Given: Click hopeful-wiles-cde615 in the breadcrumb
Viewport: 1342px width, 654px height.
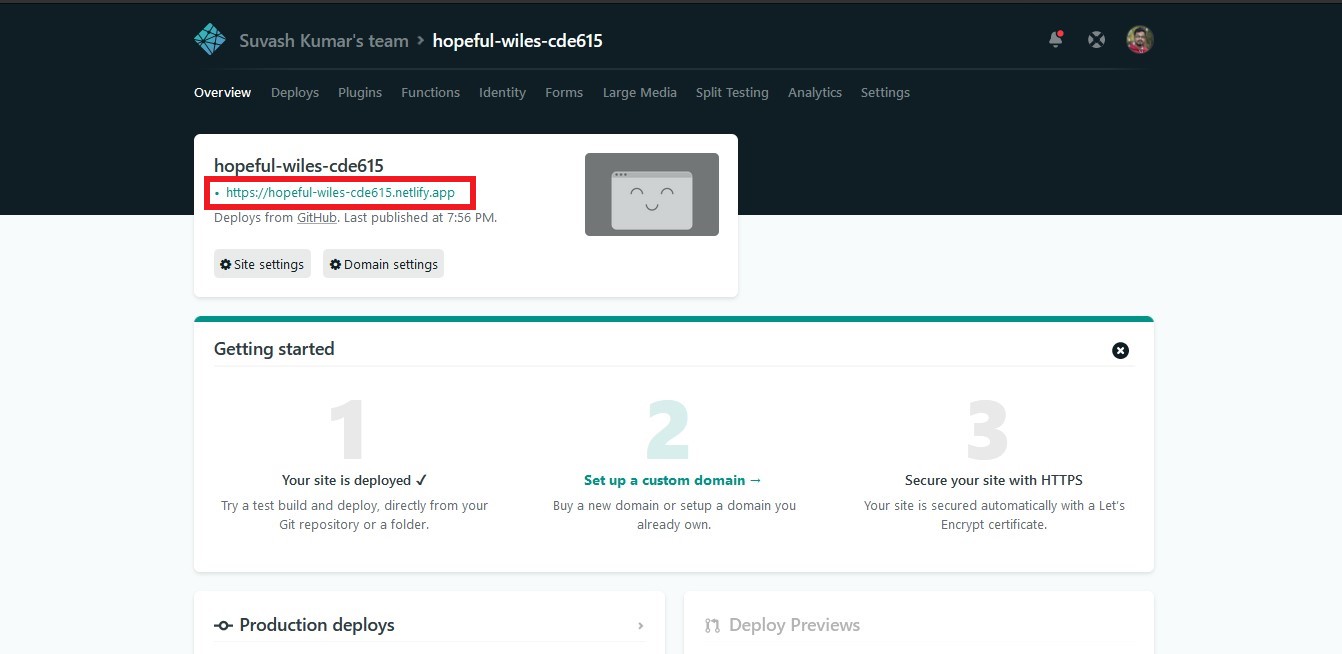Looking at the screenshot, I should (517, 41).
